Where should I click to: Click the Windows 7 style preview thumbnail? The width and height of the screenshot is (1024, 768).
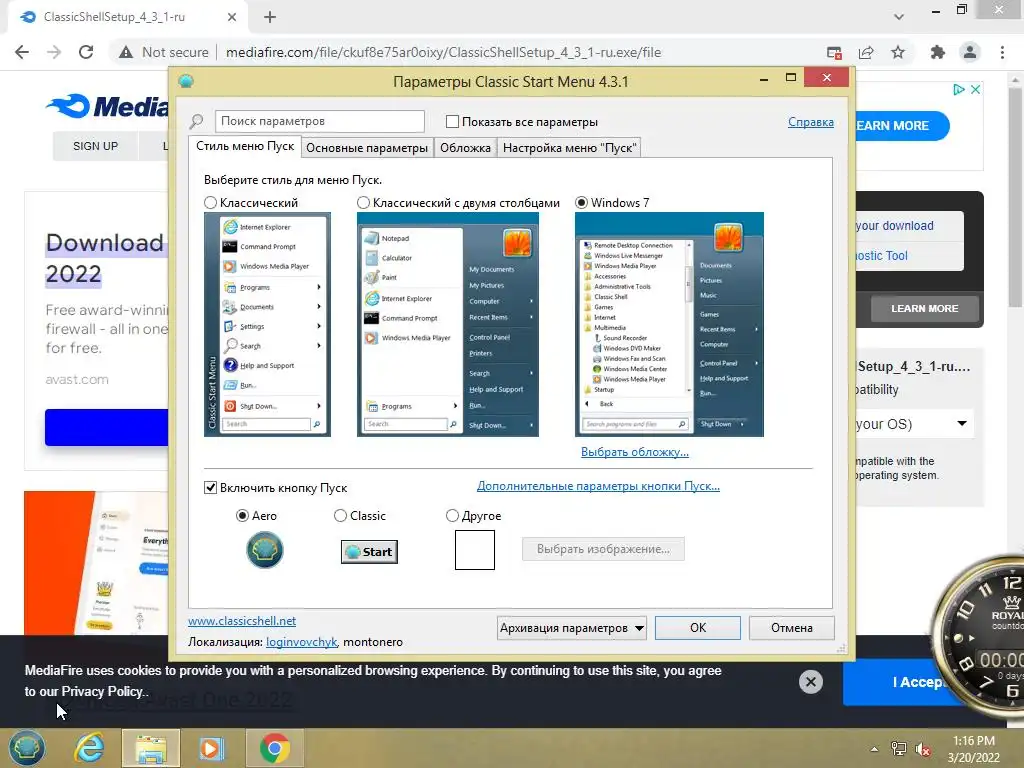point(669,325)
